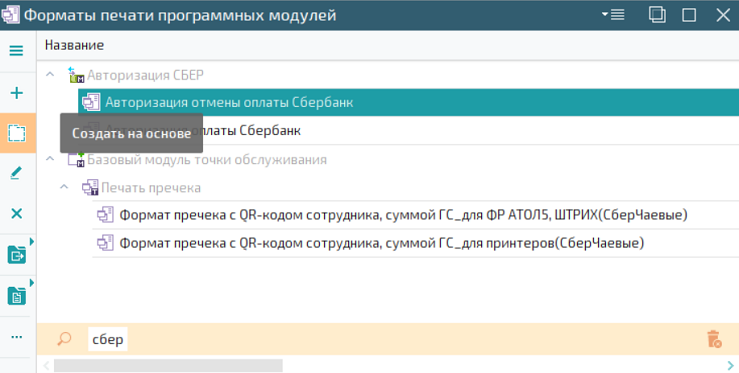Click the scrollbar left arrow
This screenshot has height=373, width=739.
point(46,365)
